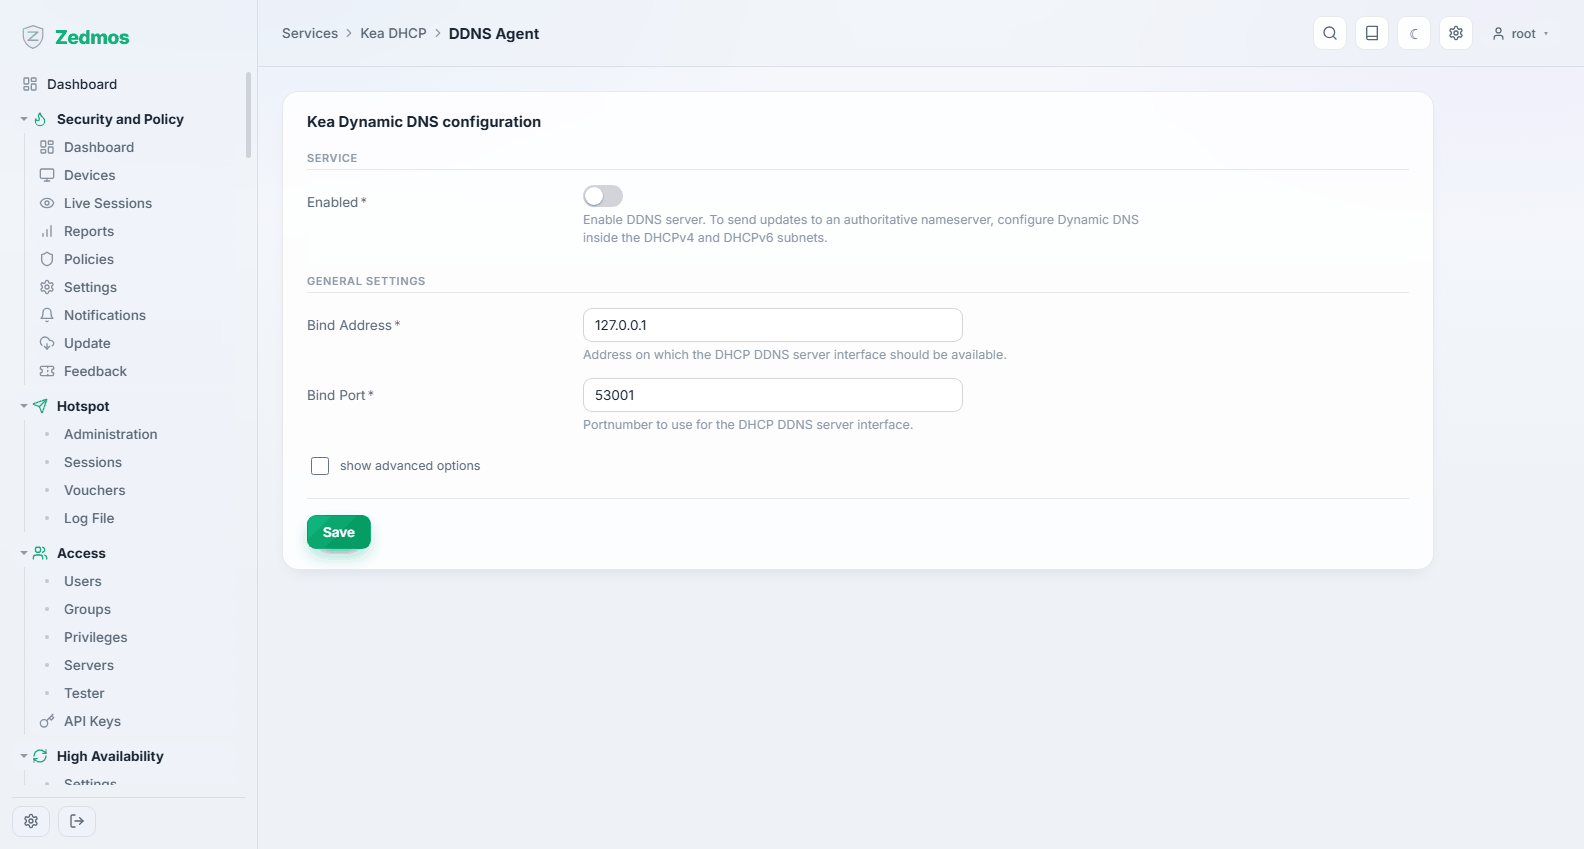Click the Feedback ticket icon
Image resolution: width=1584 pixels, height=849 pixels.
[47, 371]
